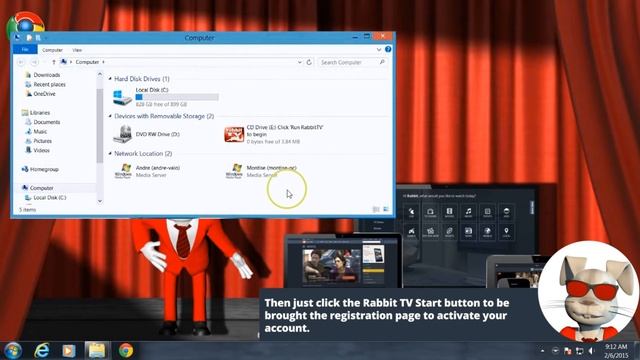Expand the ribbon with the chevron
Image resolution: width=640 pixels, height=360 pixels.
(x=379, y=49)
